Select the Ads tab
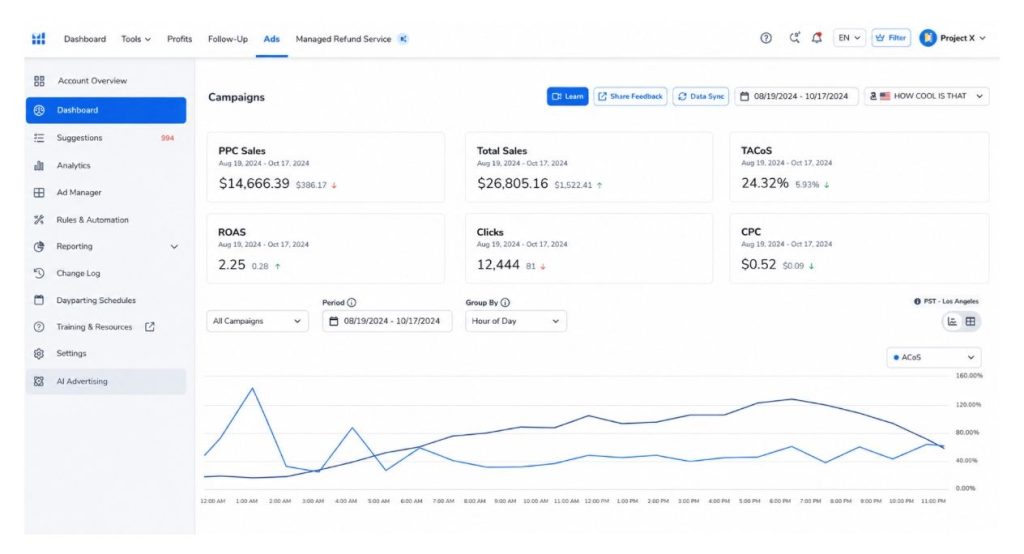The image size is (1024, 554). click(272, 39)
